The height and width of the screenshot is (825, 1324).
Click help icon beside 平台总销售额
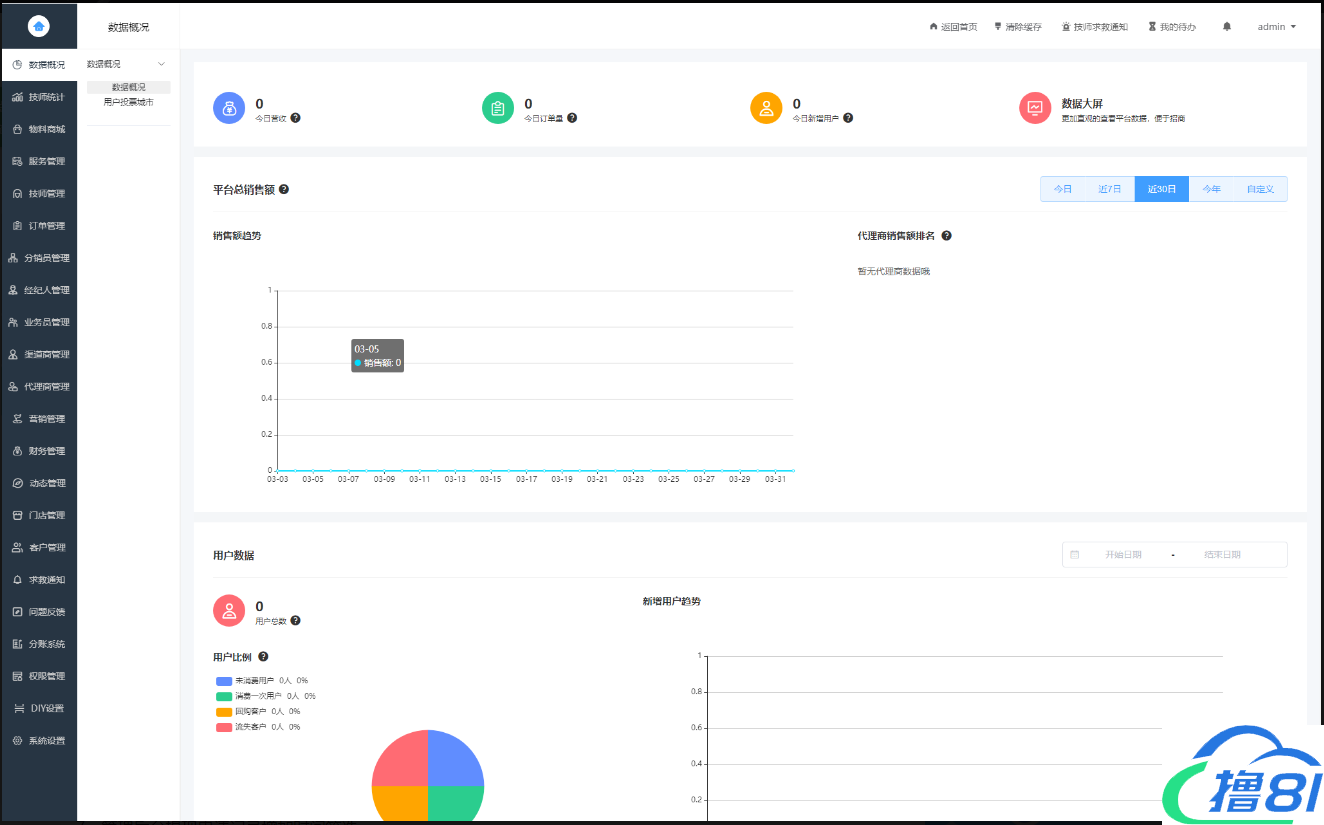click(x=284, y=189)
